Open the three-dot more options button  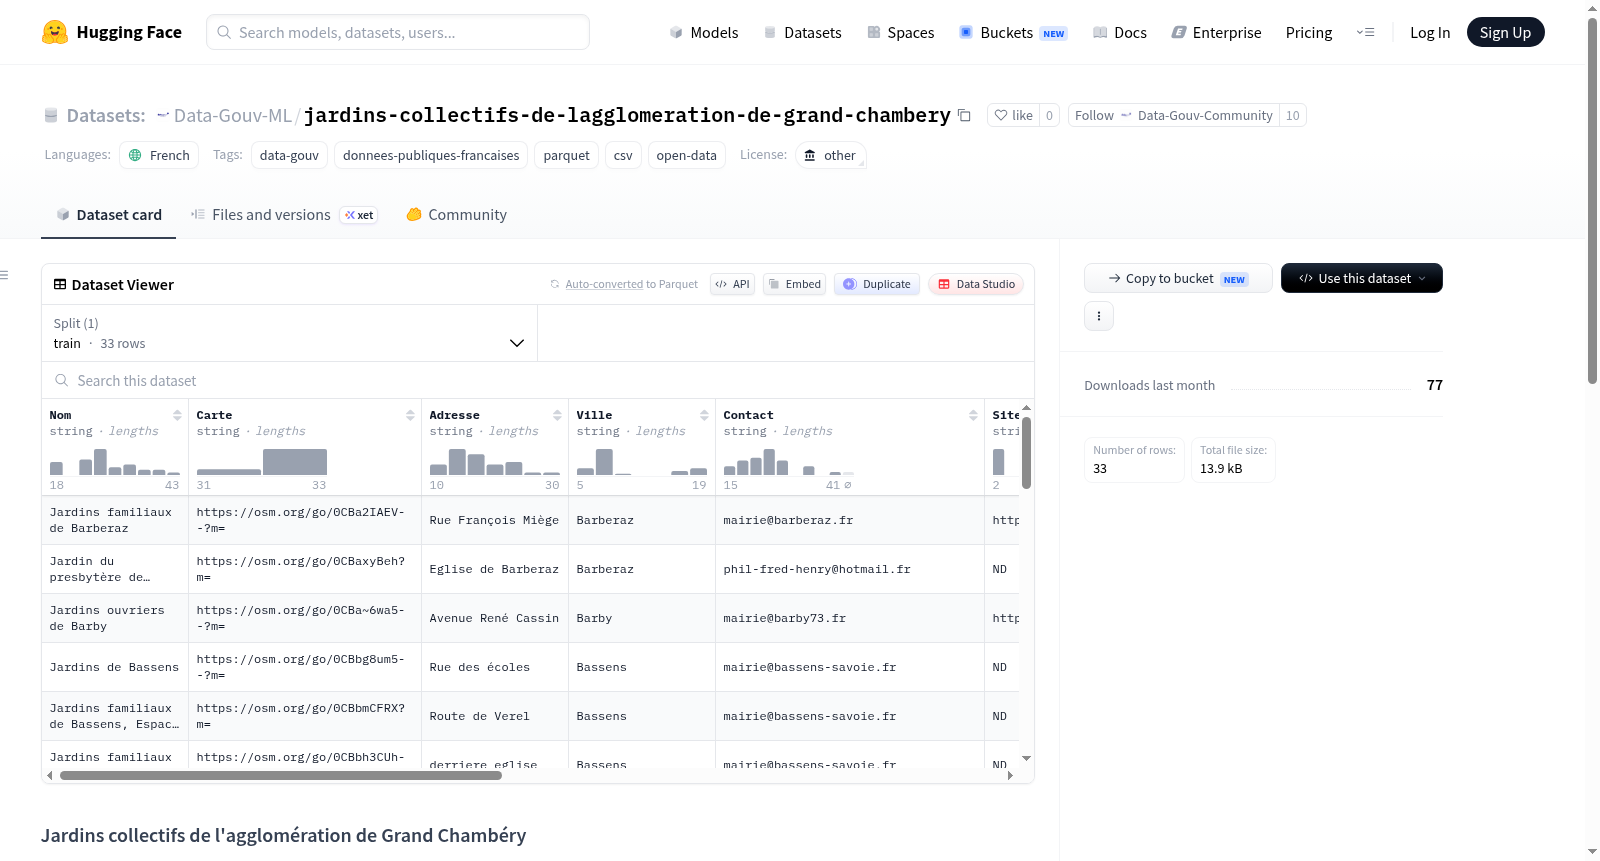[x=1099, y=316]
